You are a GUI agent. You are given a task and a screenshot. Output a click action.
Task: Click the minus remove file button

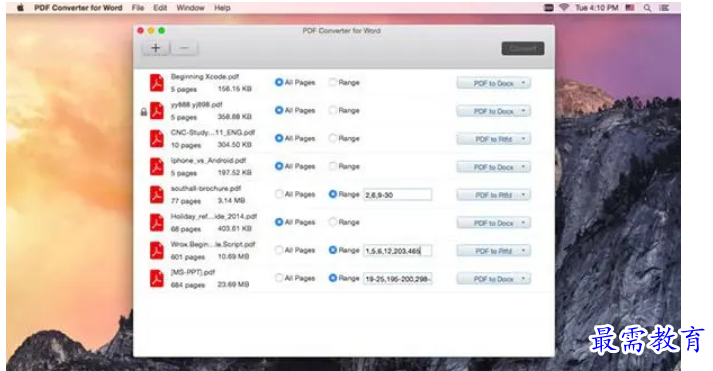pyautogui.click(x=184, y=48)
